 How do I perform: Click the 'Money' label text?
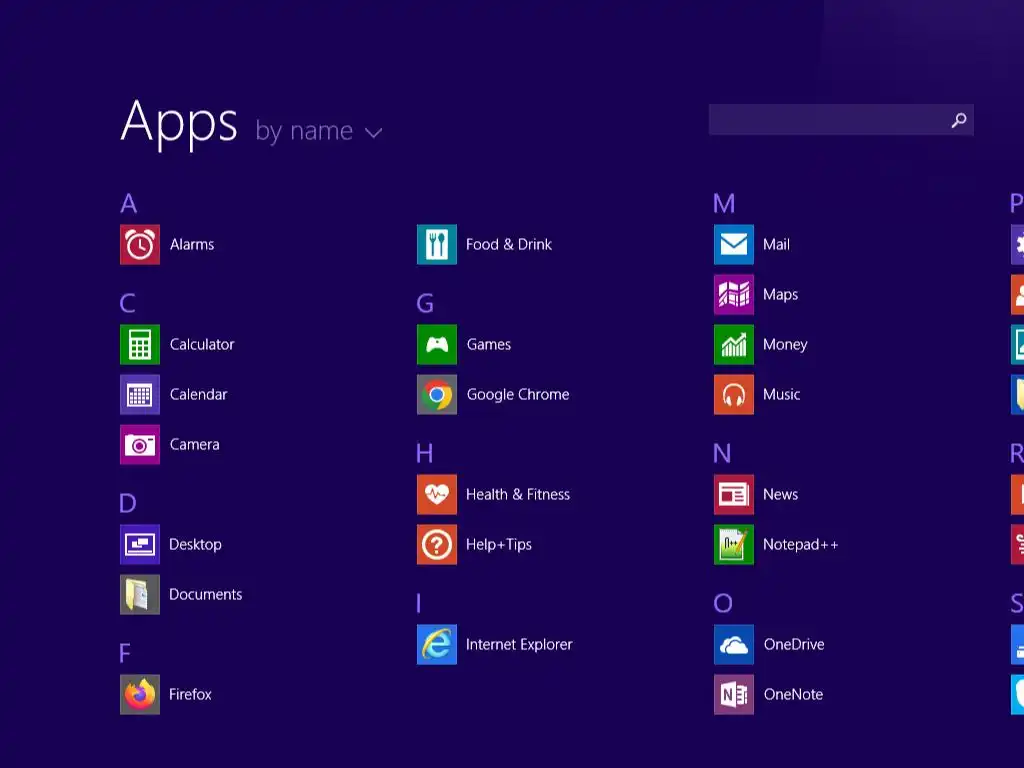[785, 345]
